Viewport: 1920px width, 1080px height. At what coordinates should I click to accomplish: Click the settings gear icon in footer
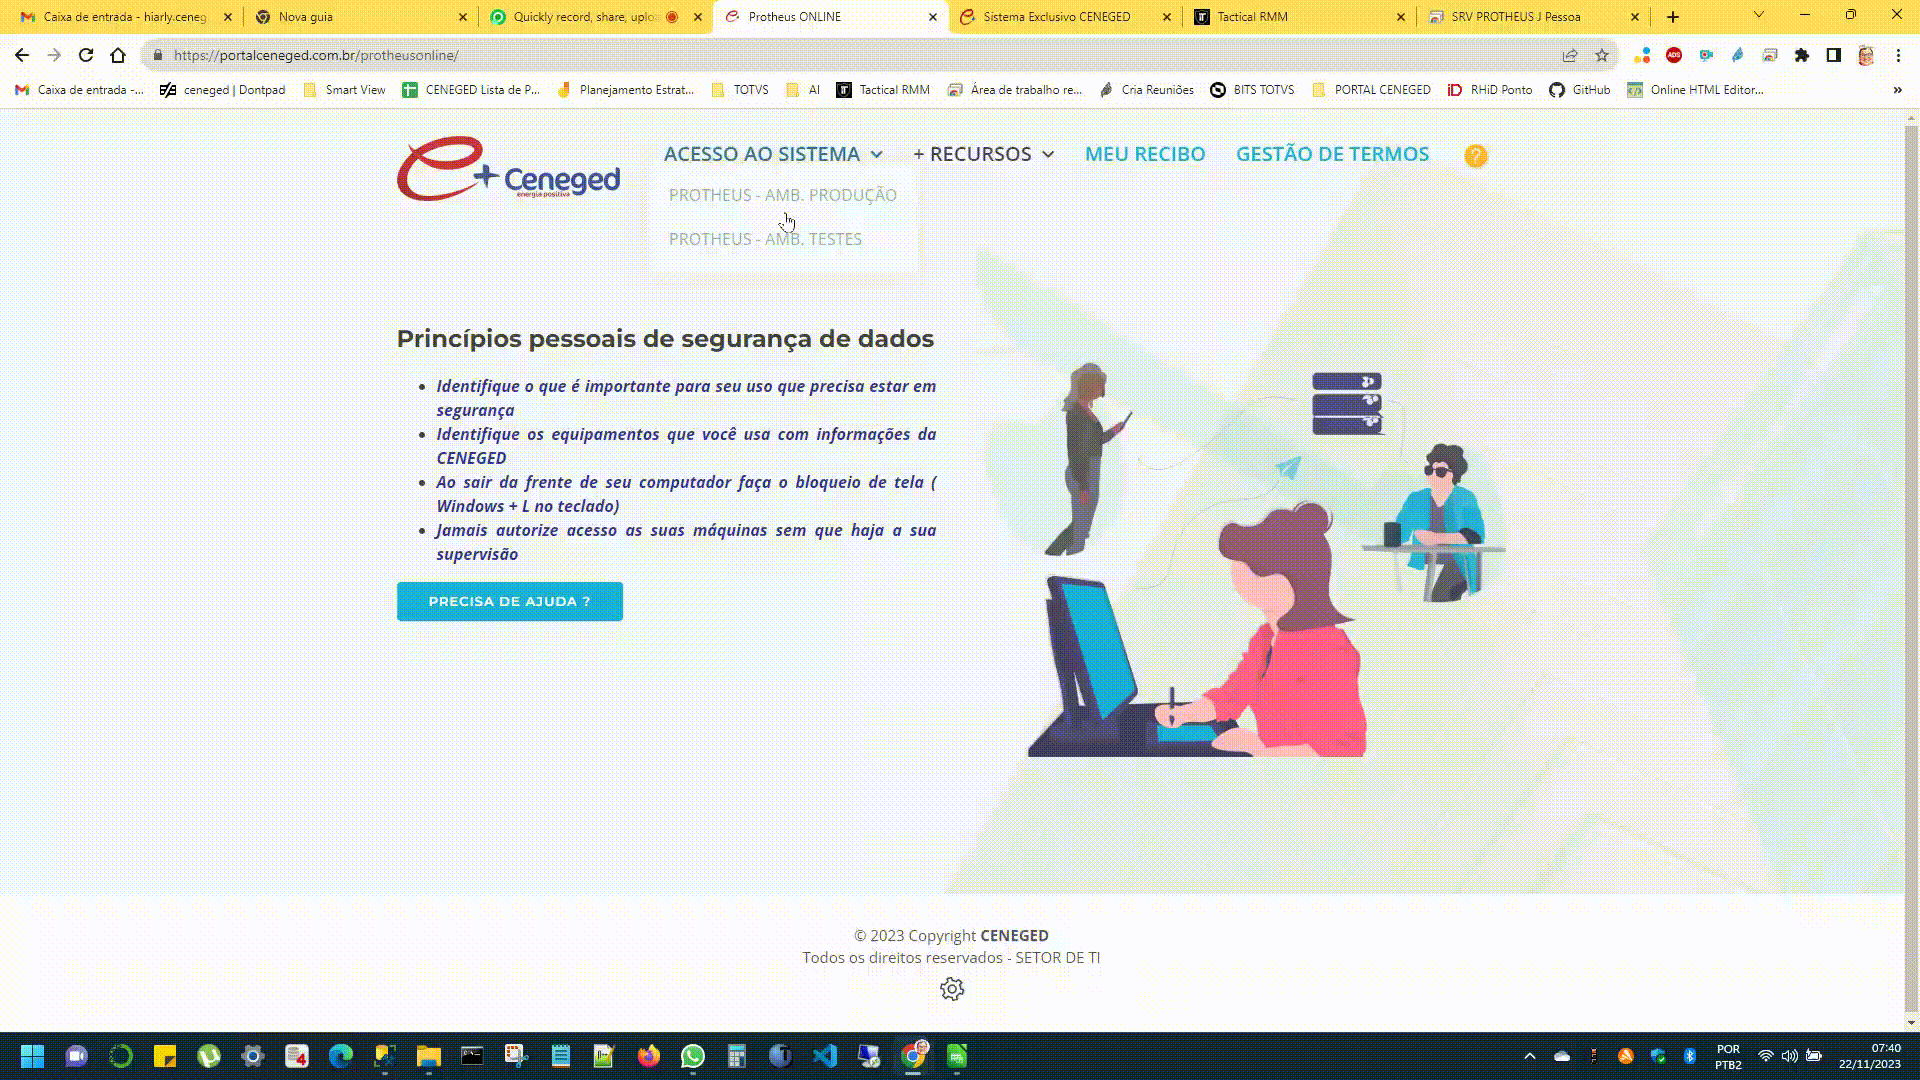click(x=951, y=989)
